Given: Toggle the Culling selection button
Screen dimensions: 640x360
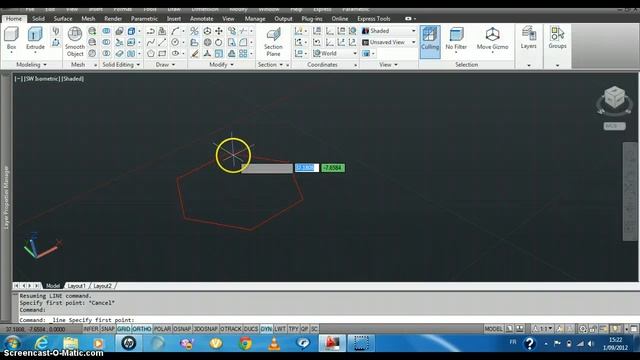Looking at the screenshot, I should [x=430, y=42].
